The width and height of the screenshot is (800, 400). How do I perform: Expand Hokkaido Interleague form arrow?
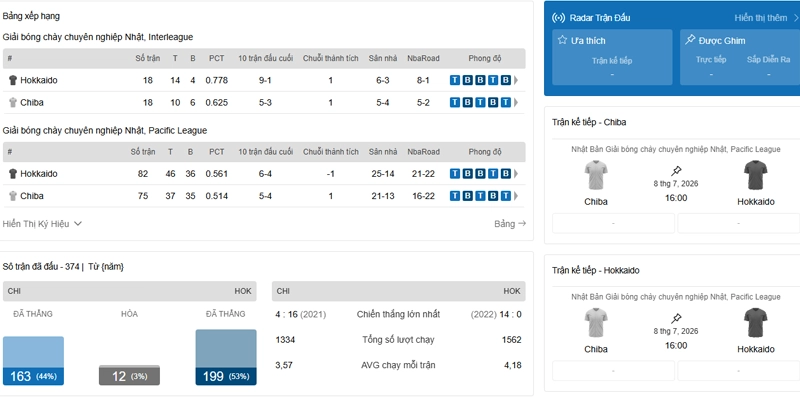click(516, 80)
